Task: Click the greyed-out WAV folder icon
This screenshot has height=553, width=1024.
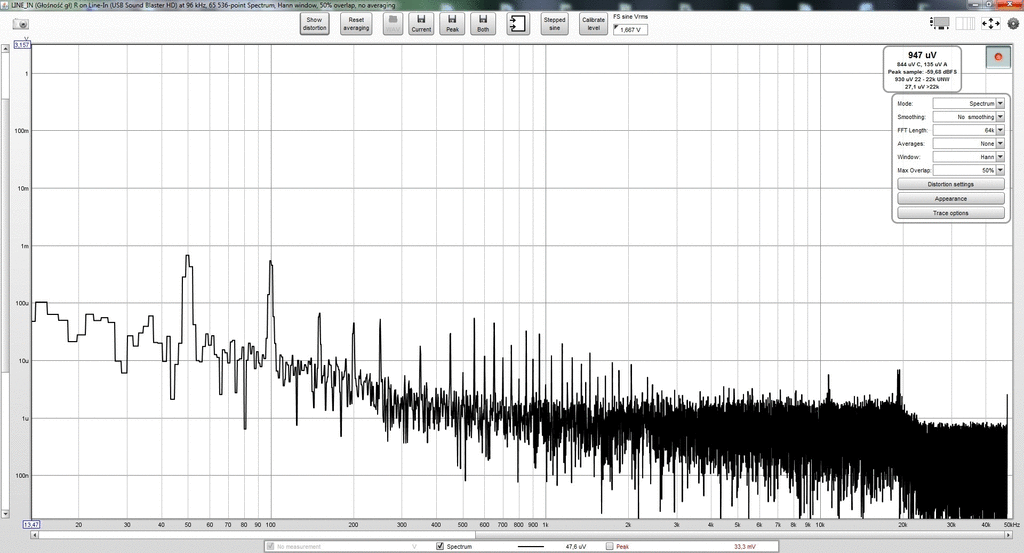Action: click(x=392, y=24)
